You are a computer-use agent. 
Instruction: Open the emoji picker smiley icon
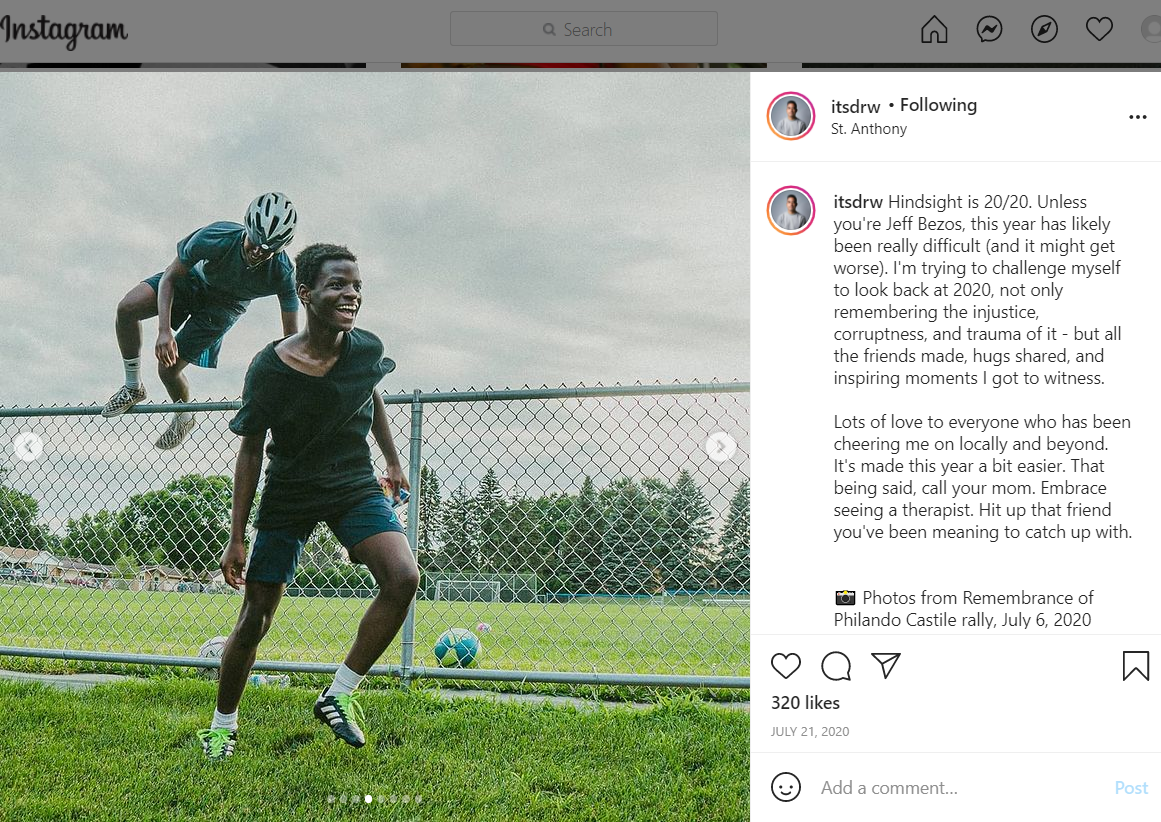786,787
